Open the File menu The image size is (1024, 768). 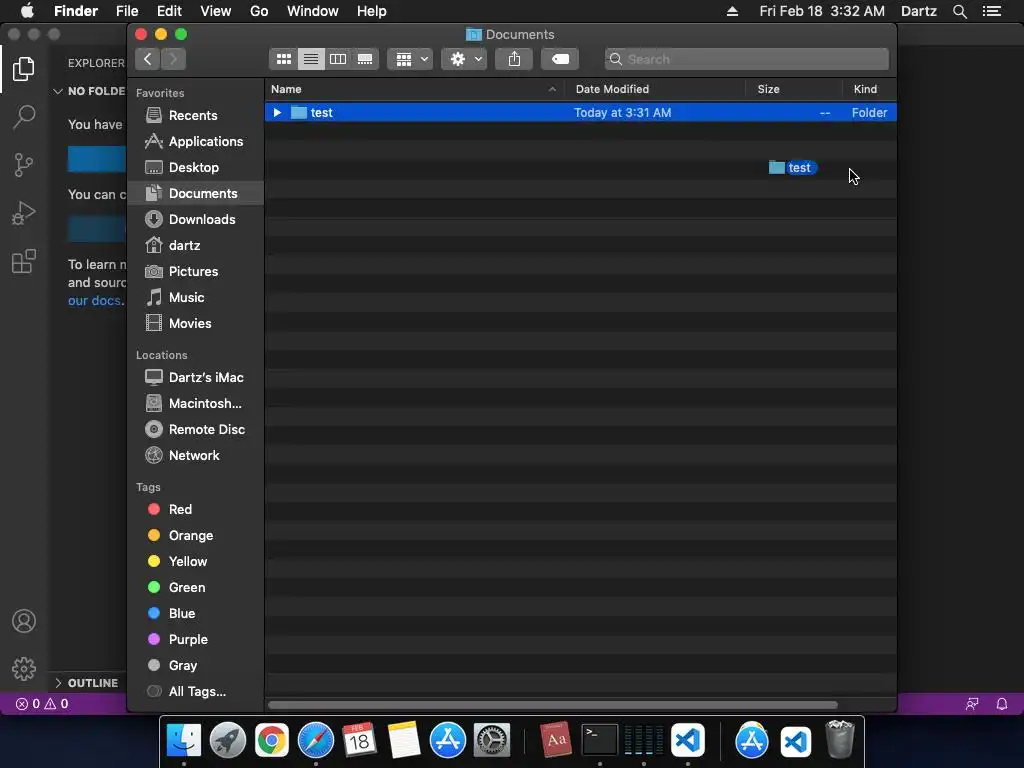pyautogui.click(x=127, y=11)
